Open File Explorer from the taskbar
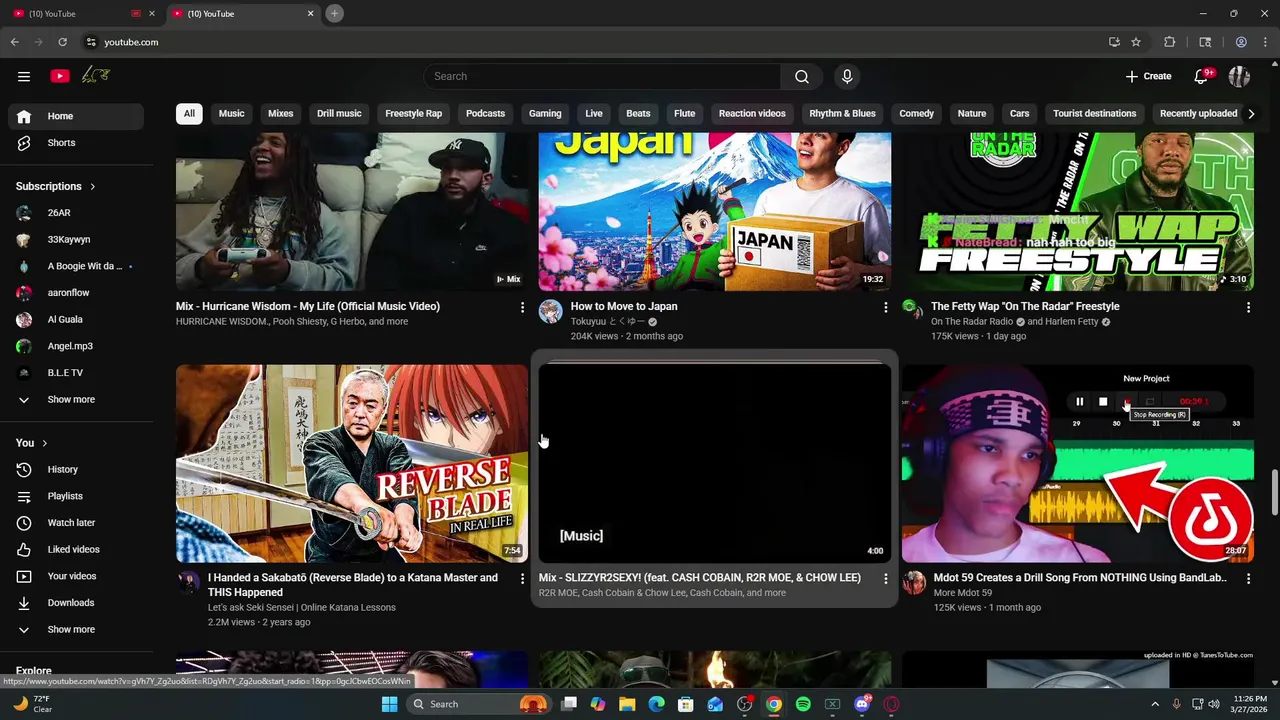 point(627,704)
